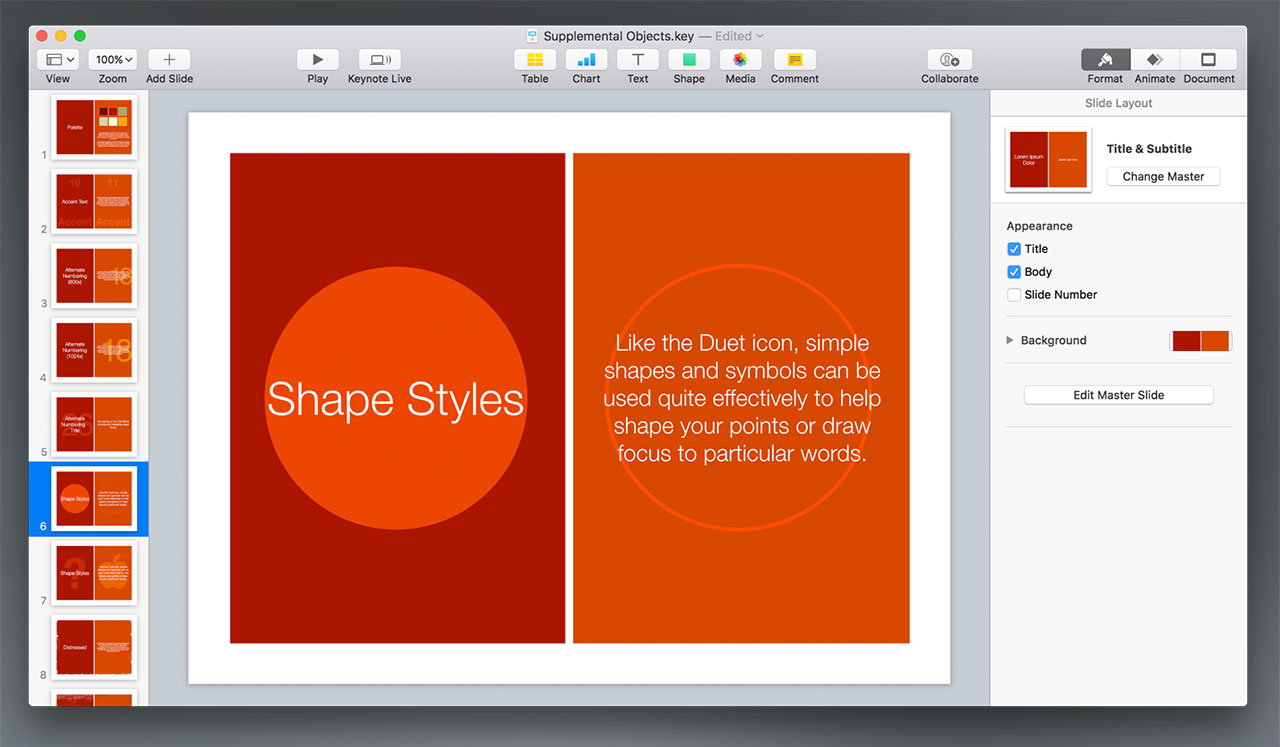Click the Edit Master Slide button
Image resolution: width=1280 pixels, height=747 pixels.
pos(1118,395)
